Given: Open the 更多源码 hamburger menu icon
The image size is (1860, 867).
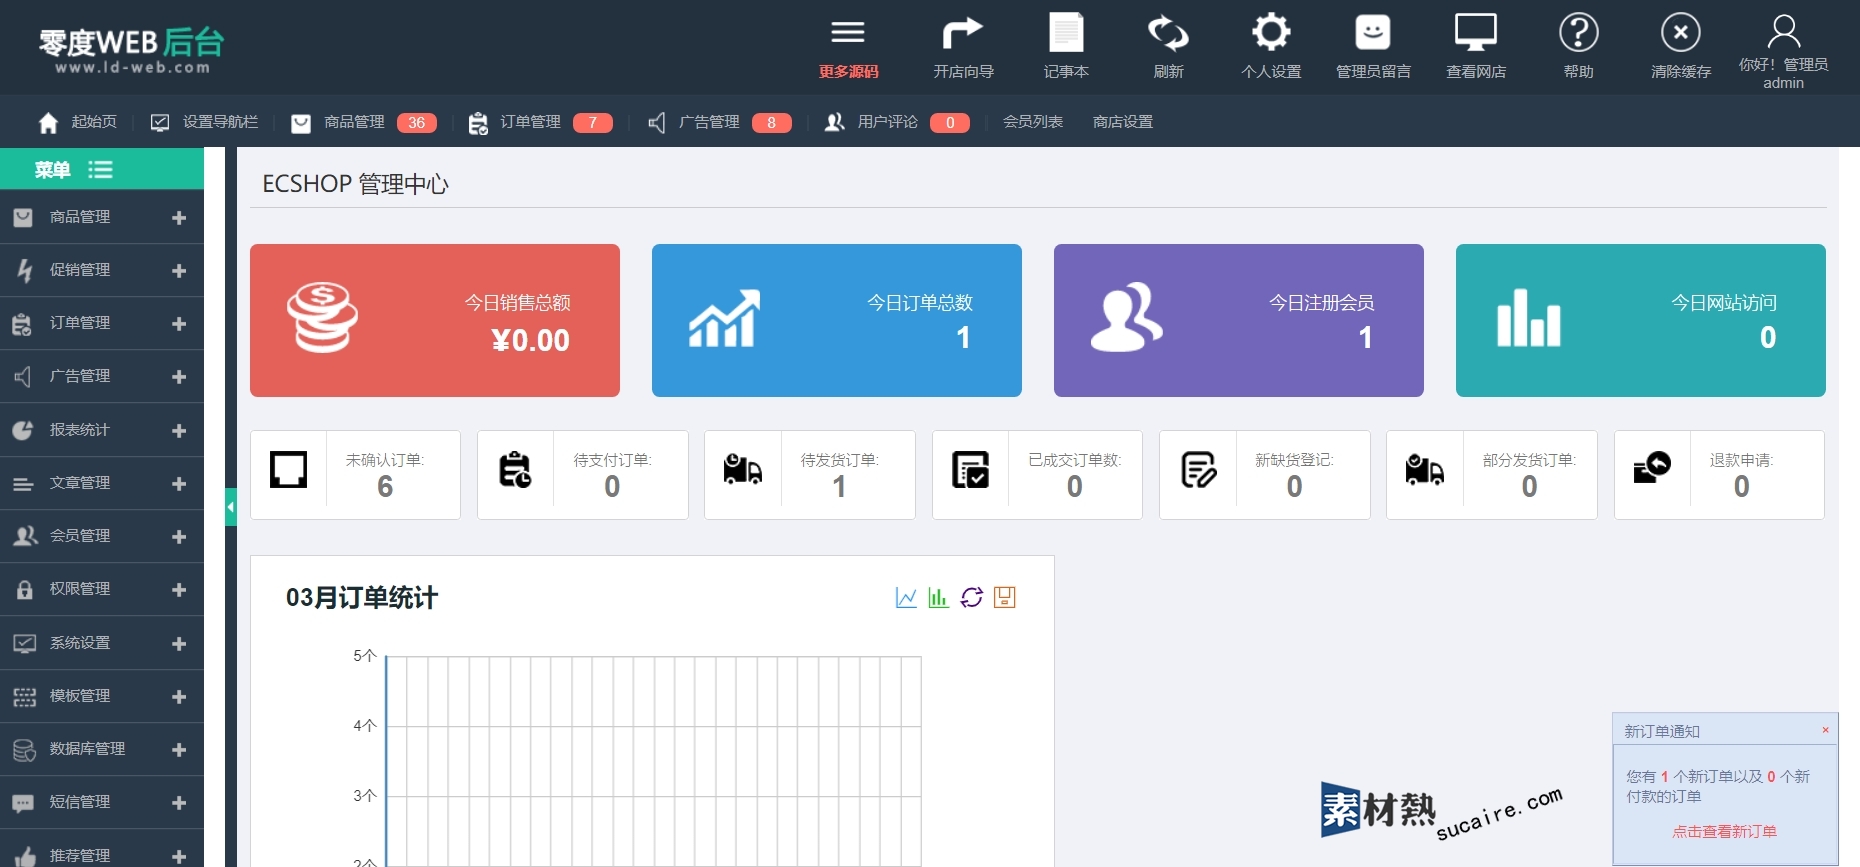Looking at the screenshot, I should tap(847, 32).
